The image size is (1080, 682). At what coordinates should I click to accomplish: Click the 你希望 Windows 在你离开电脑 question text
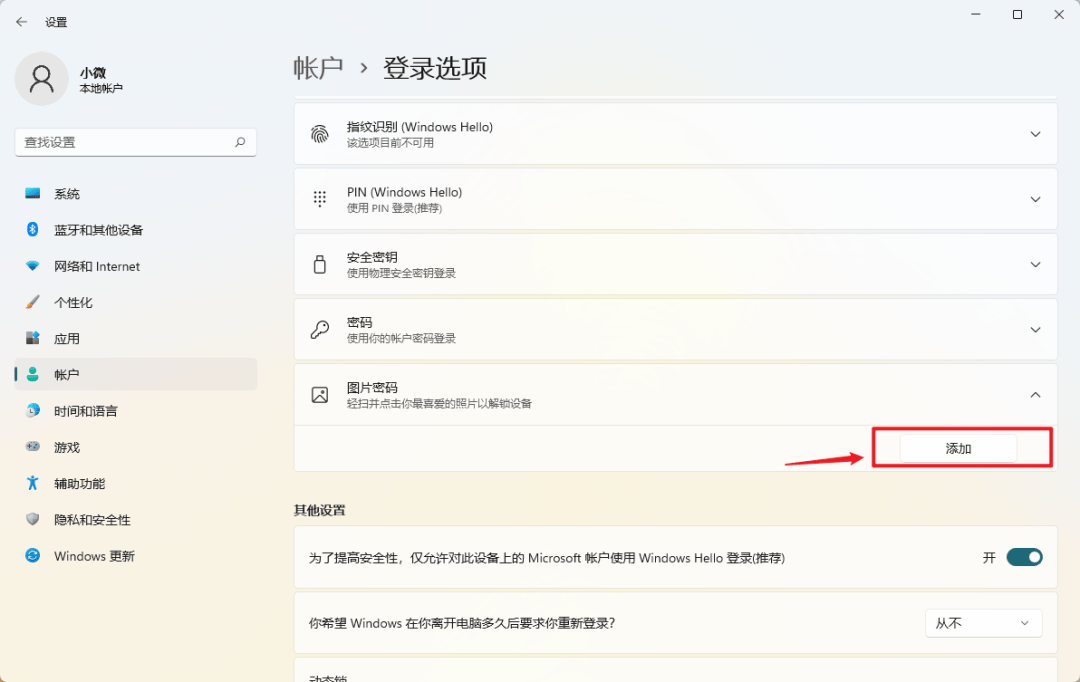coord(461,623)
